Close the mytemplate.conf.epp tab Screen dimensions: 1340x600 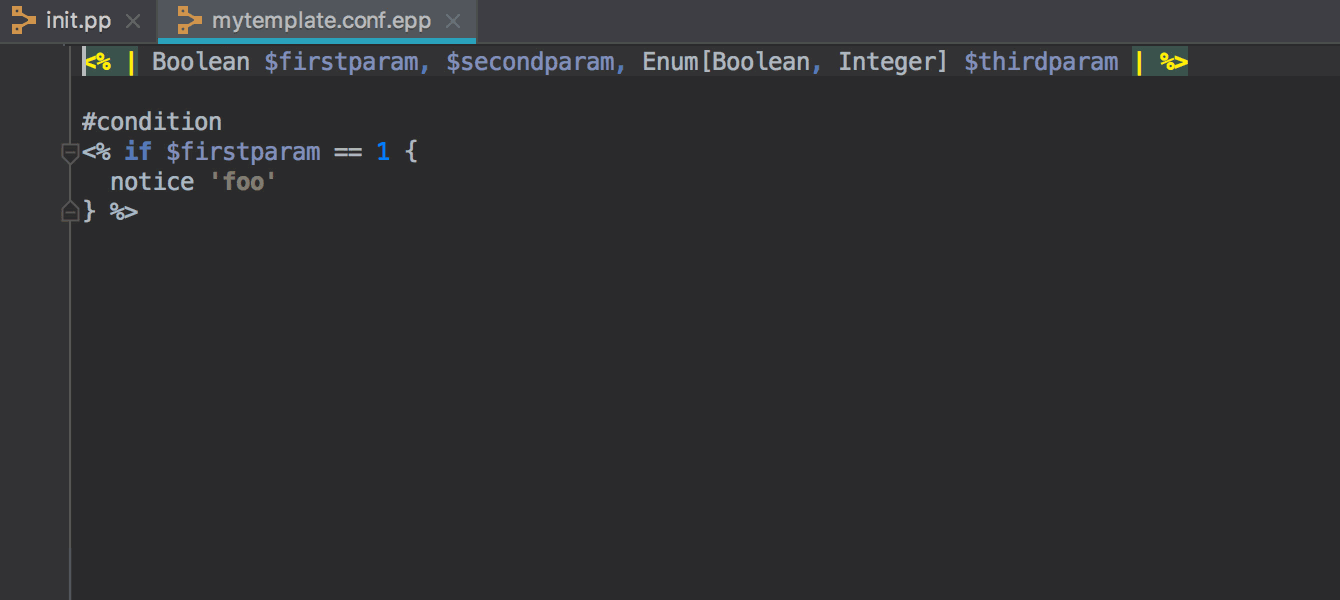(x=453, y=21)
